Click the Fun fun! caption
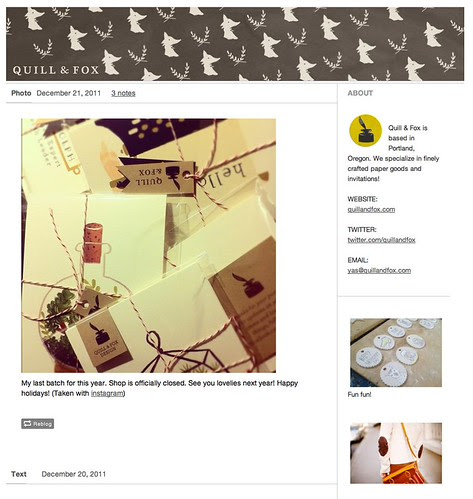Image resolution: width=473 pixels, height=499 pixels. click(359, 394)
